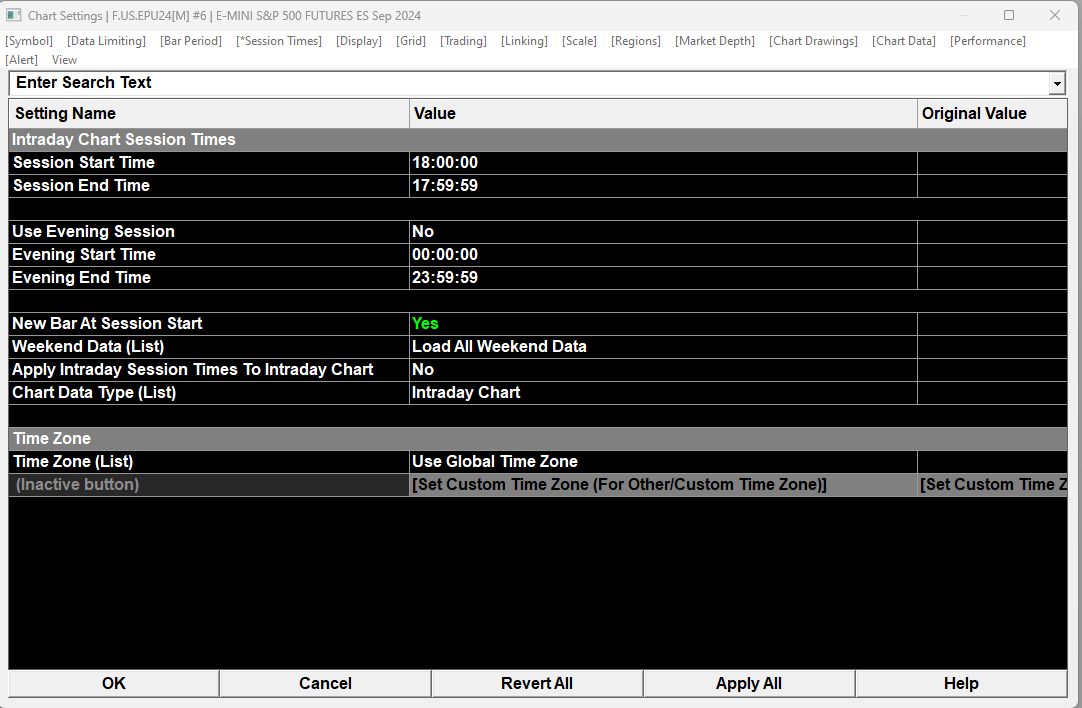Open the [Performance] tab

point(987,41)
